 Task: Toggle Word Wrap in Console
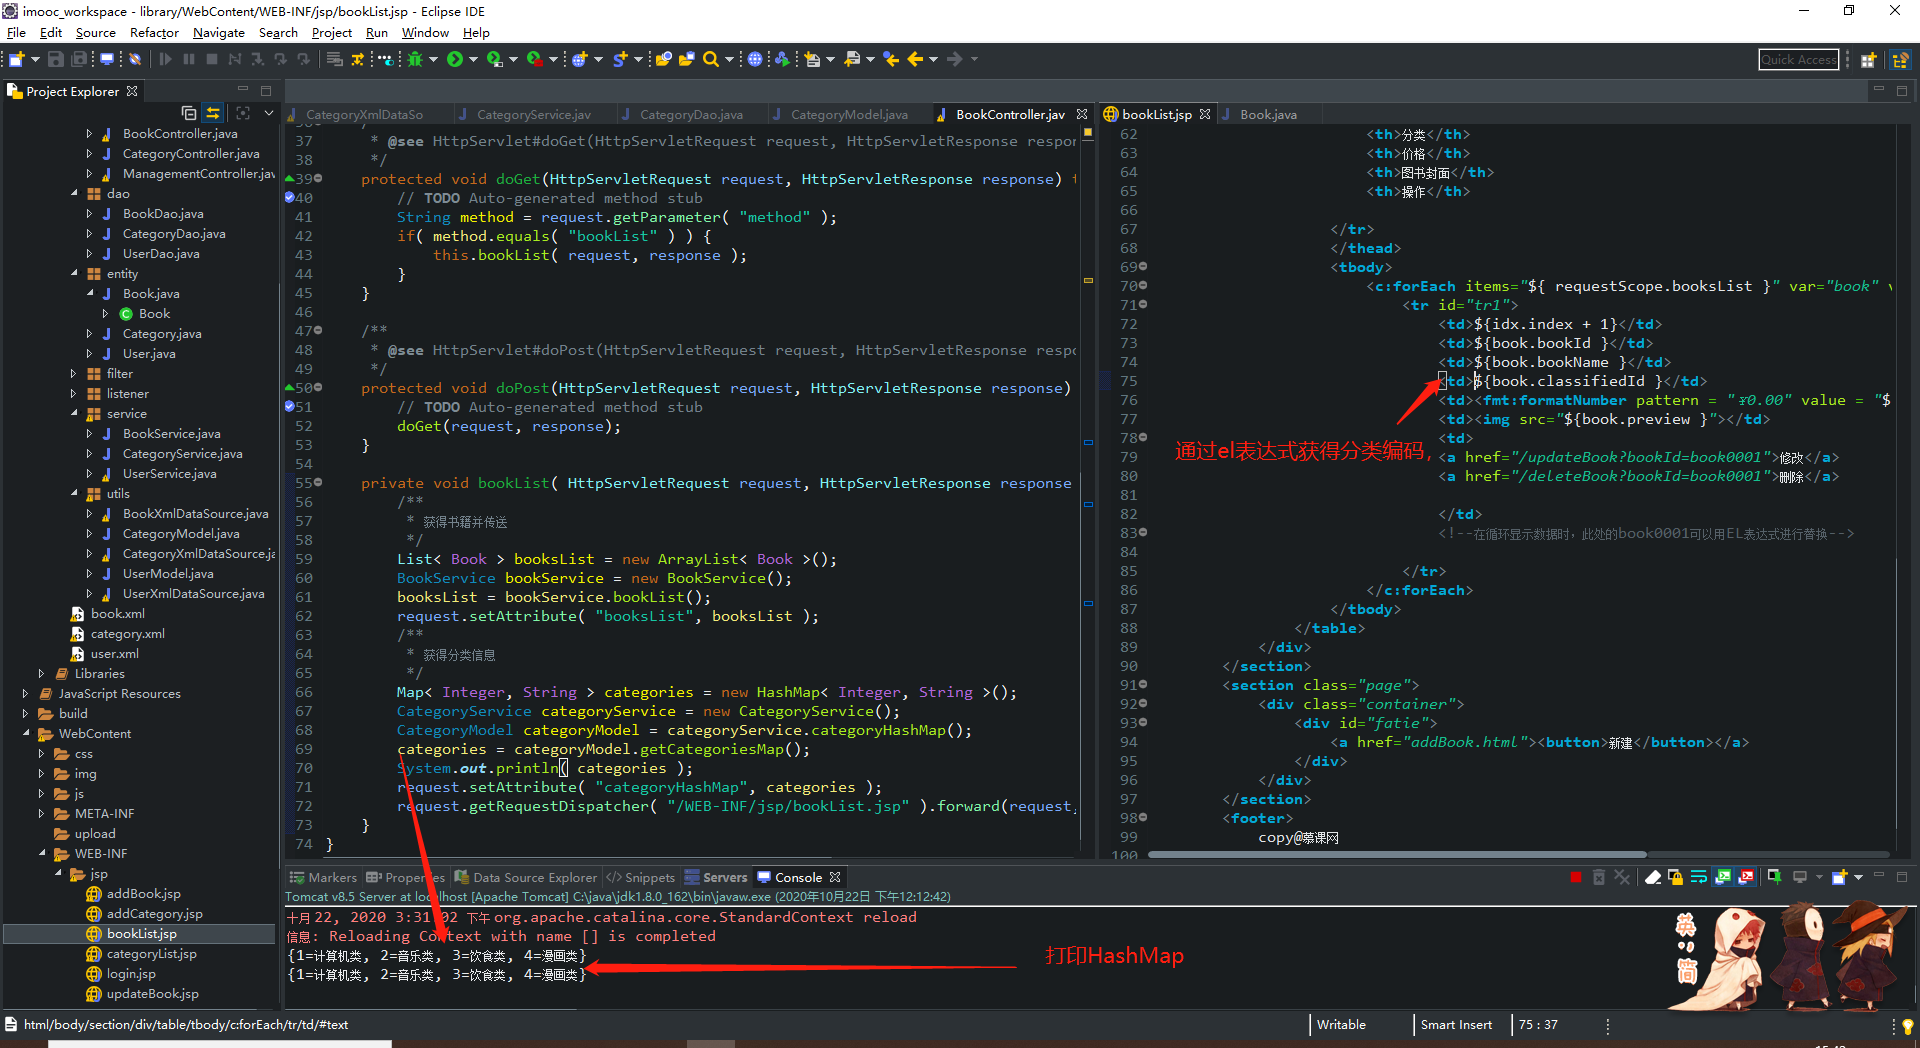tap(1699, 877)
